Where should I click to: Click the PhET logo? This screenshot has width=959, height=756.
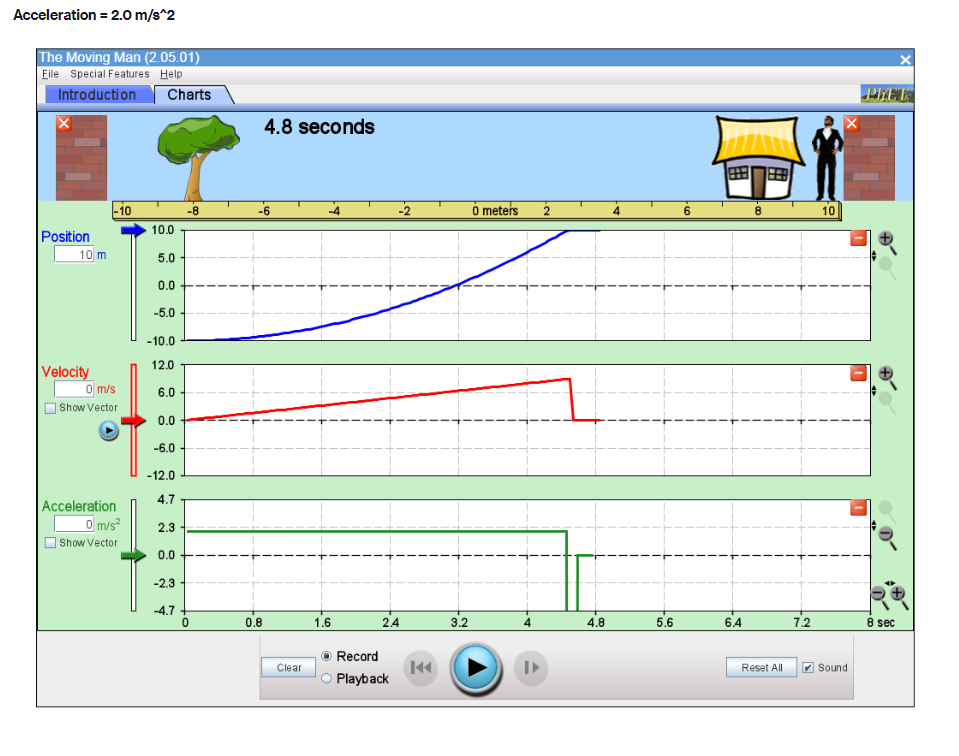point(890,90)
